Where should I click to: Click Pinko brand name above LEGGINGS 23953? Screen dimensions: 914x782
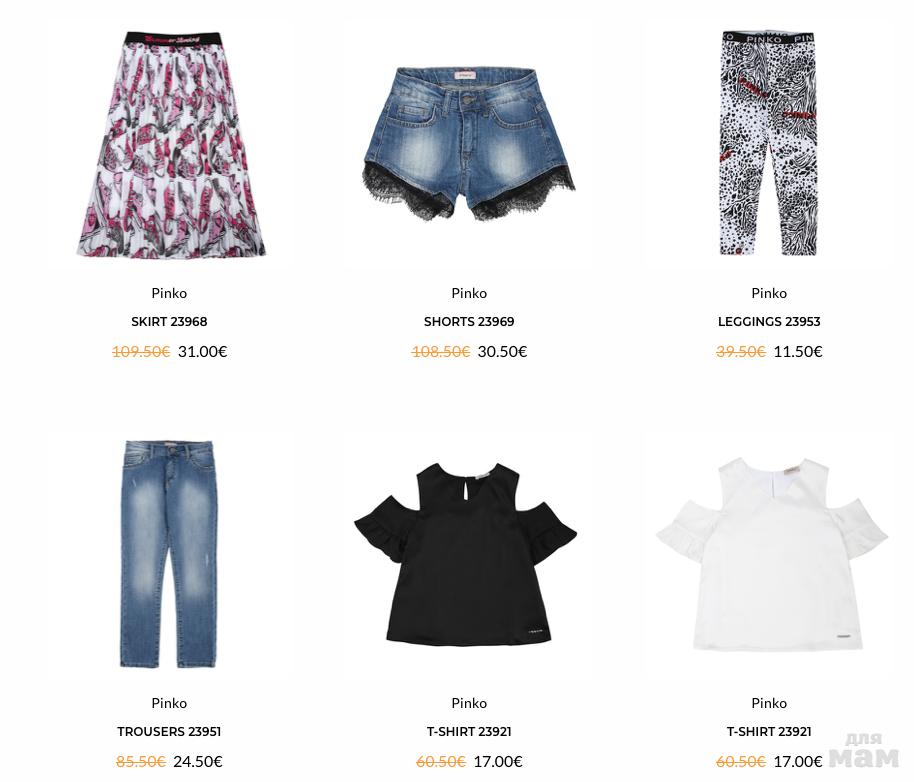coord(769,293)
